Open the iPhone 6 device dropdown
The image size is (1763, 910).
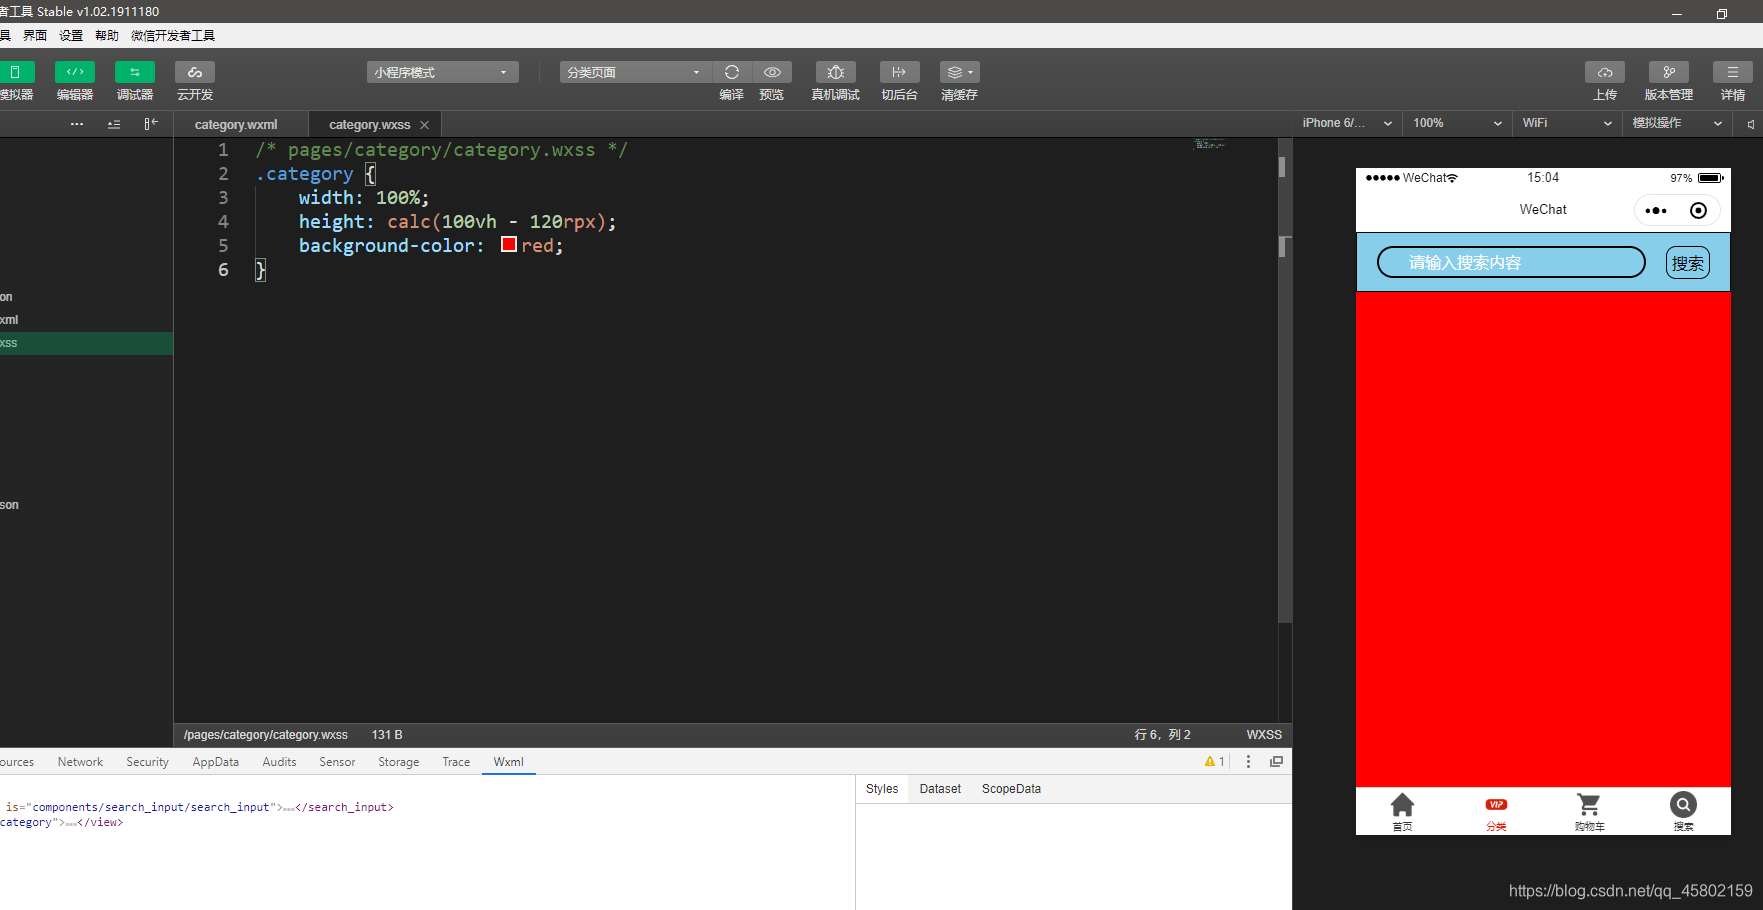[x=1347, y=123]
